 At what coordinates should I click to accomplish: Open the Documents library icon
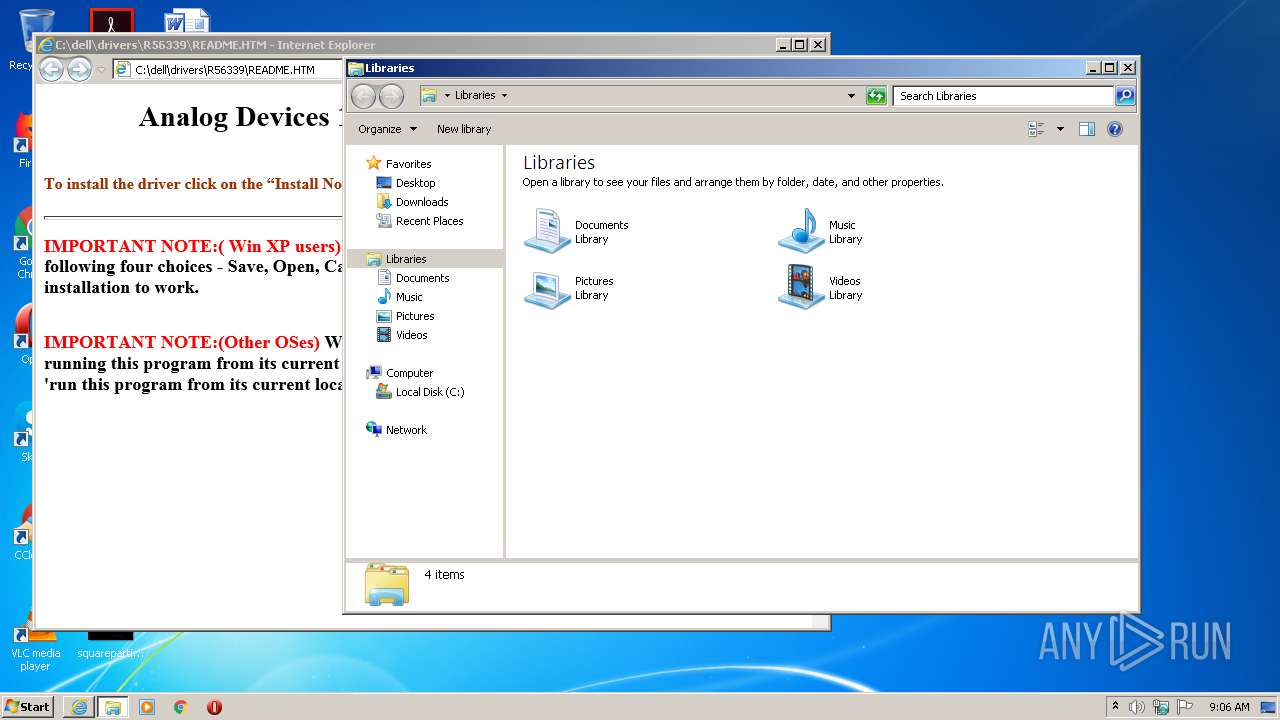click(x=547, y=231)
